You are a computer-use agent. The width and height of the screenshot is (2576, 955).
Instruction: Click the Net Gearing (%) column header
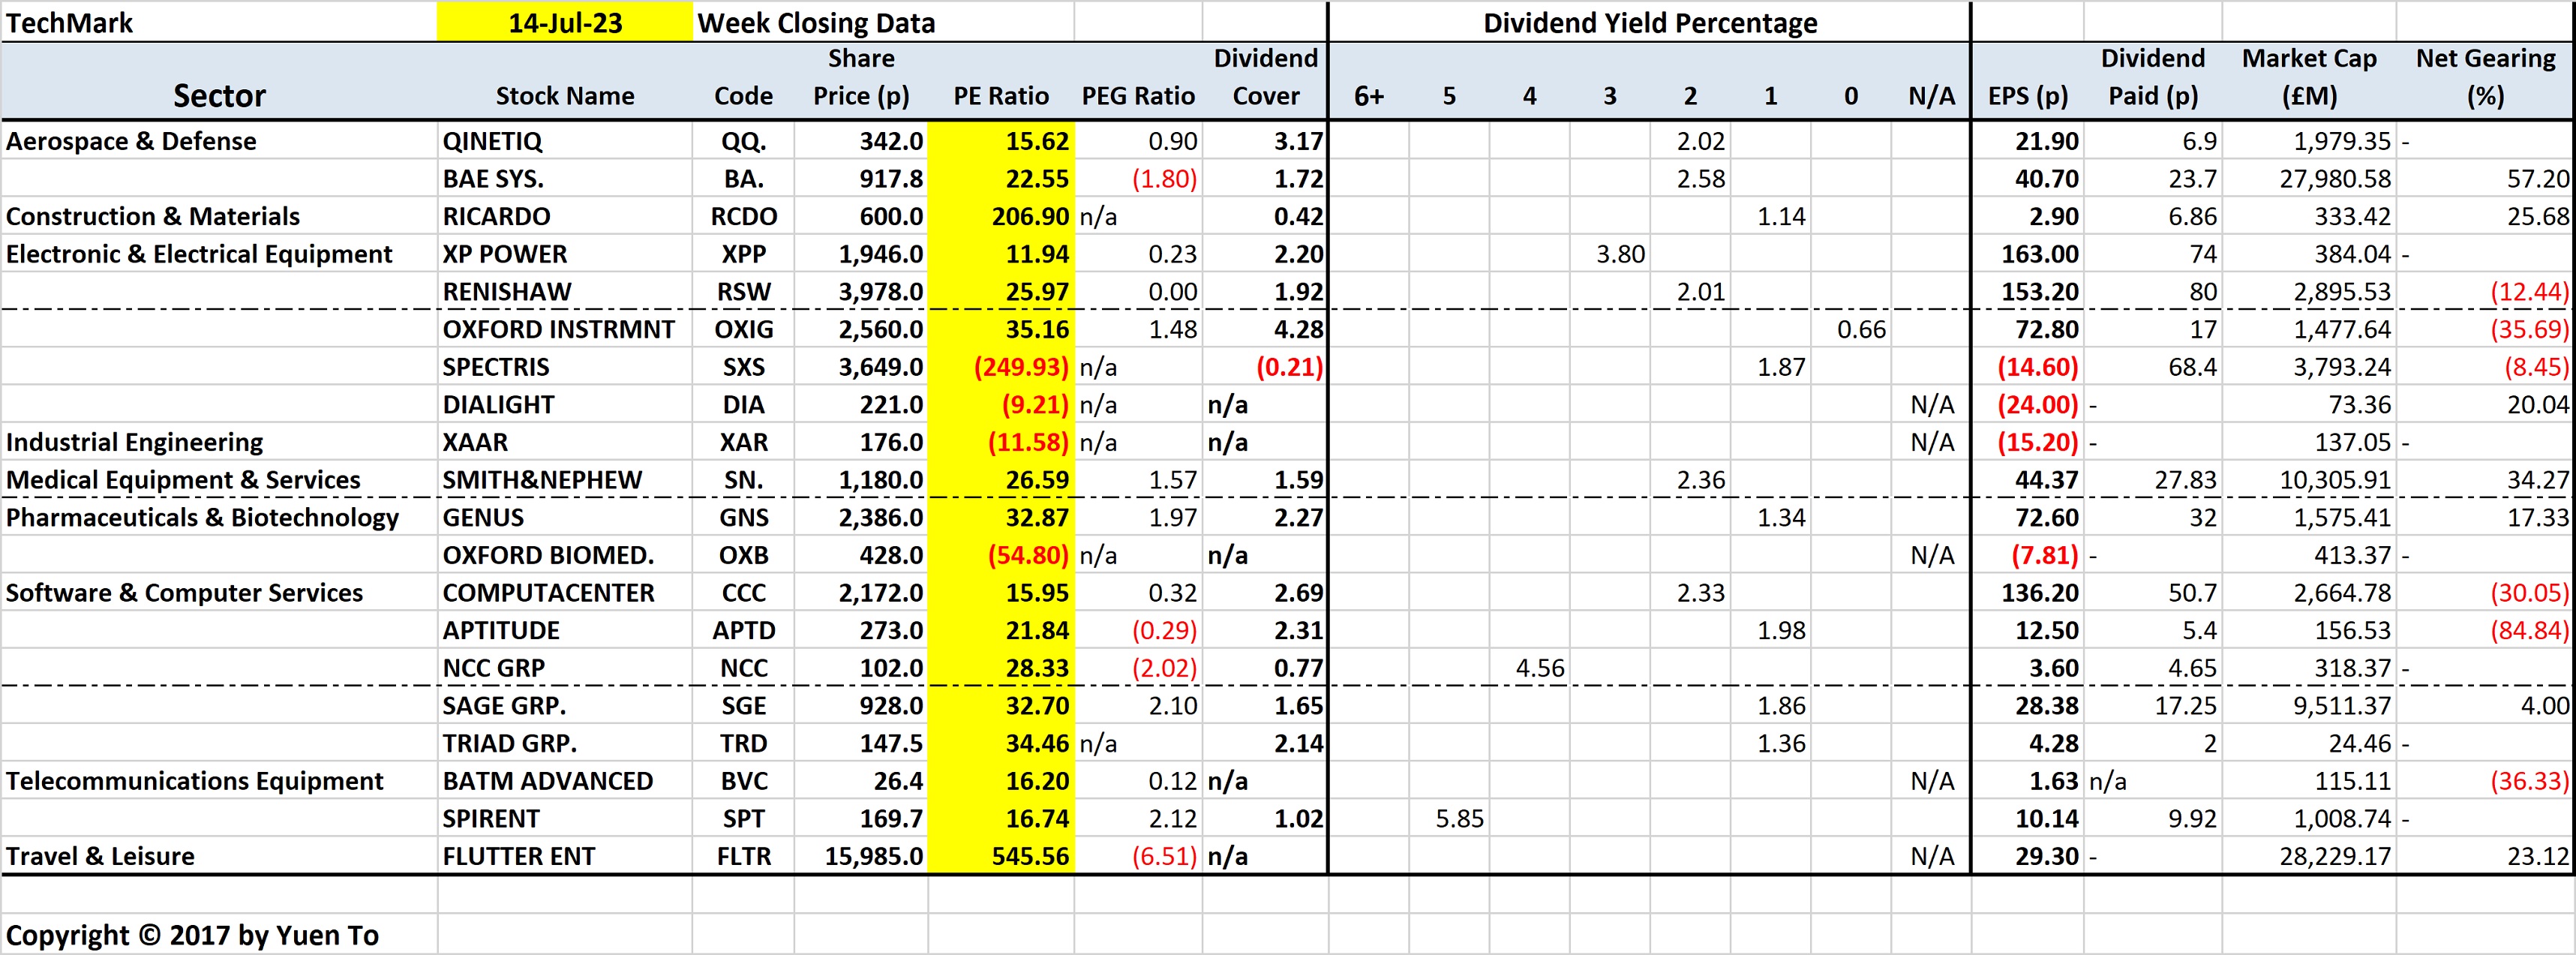click(2485, 77)
